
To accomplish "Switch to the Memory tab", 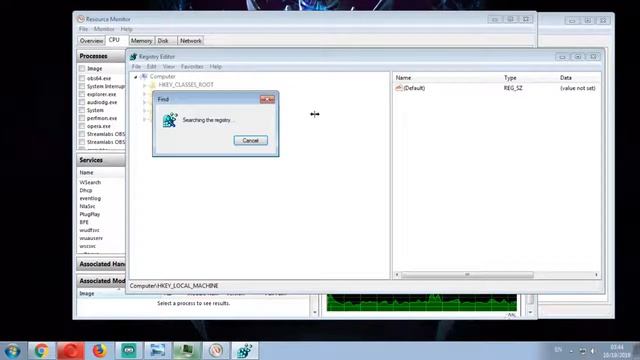I will [x=141, y=41].
